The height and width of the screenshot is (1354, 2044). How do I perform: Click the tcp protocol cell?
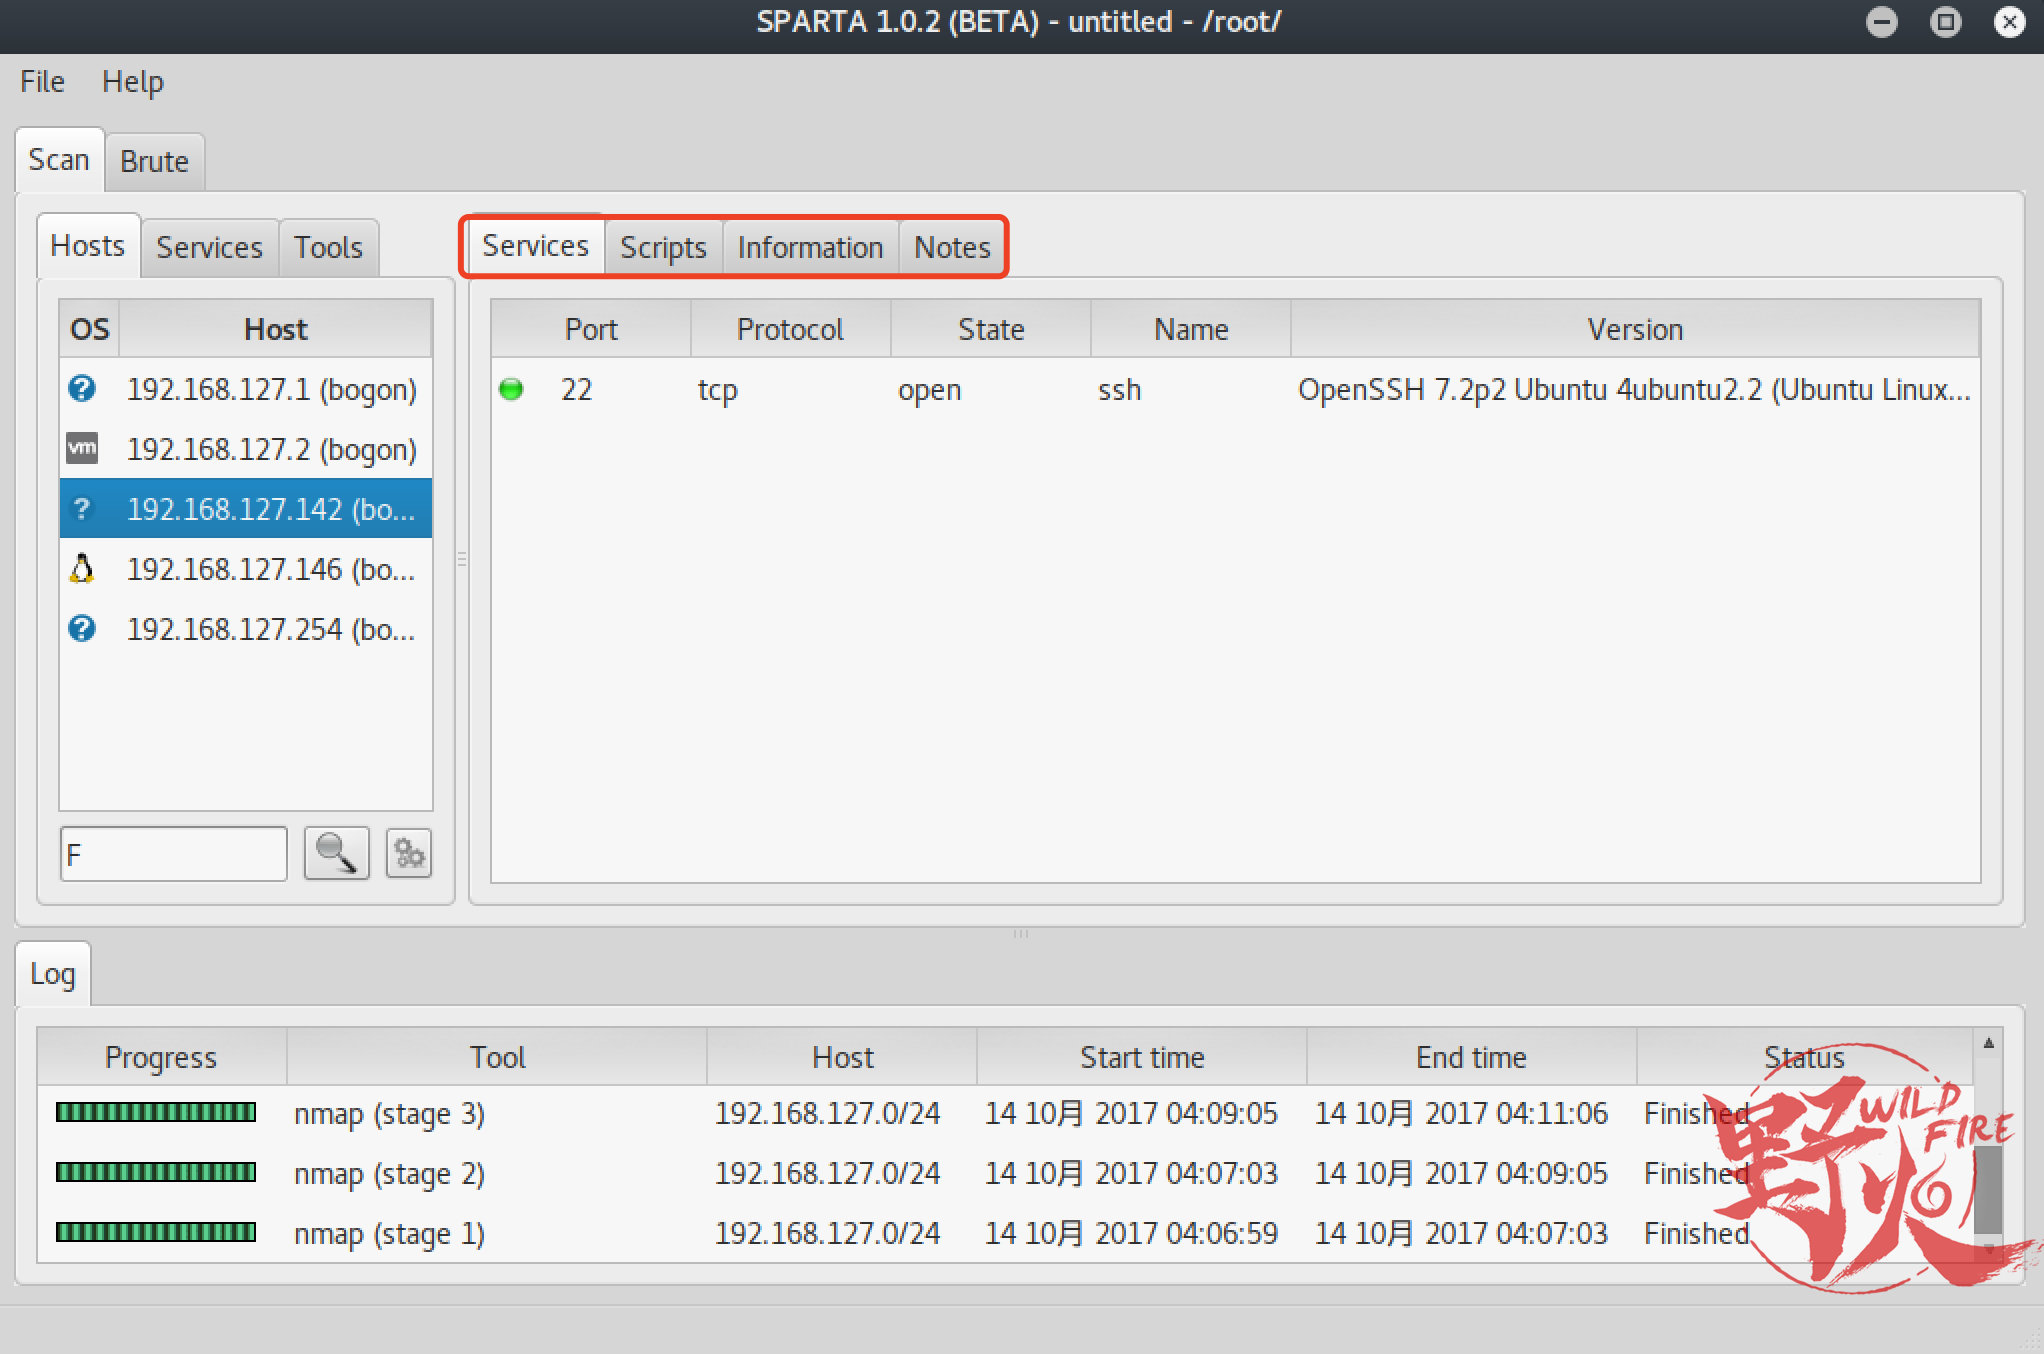pyautogui.click(x=717, y=389)
